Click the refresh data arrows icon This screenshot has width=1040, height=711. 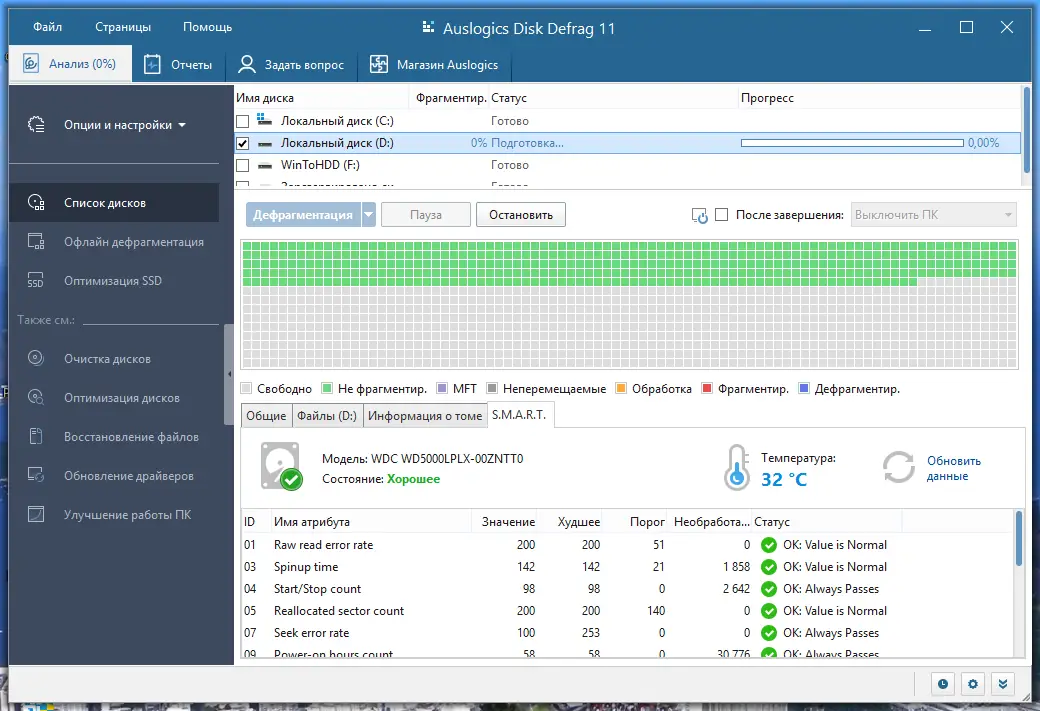(x=899, y=468)
